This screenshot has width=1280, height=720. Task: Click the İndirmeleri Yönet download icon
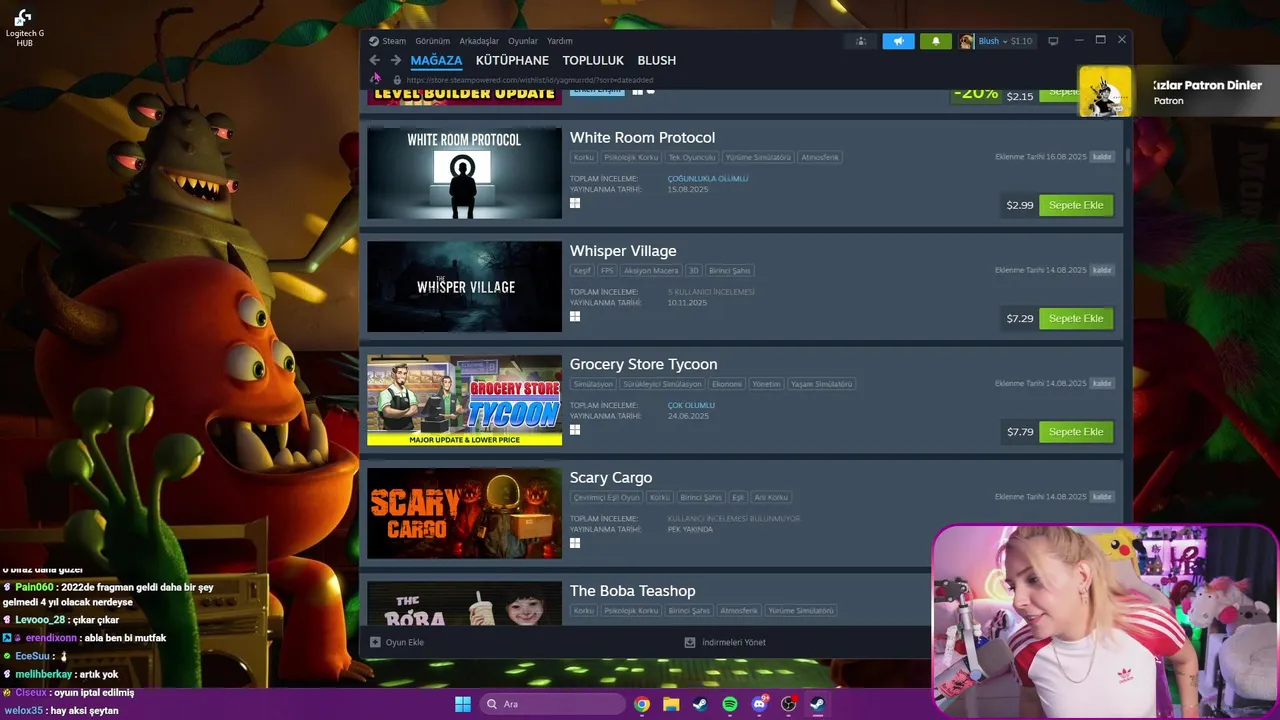690,642
